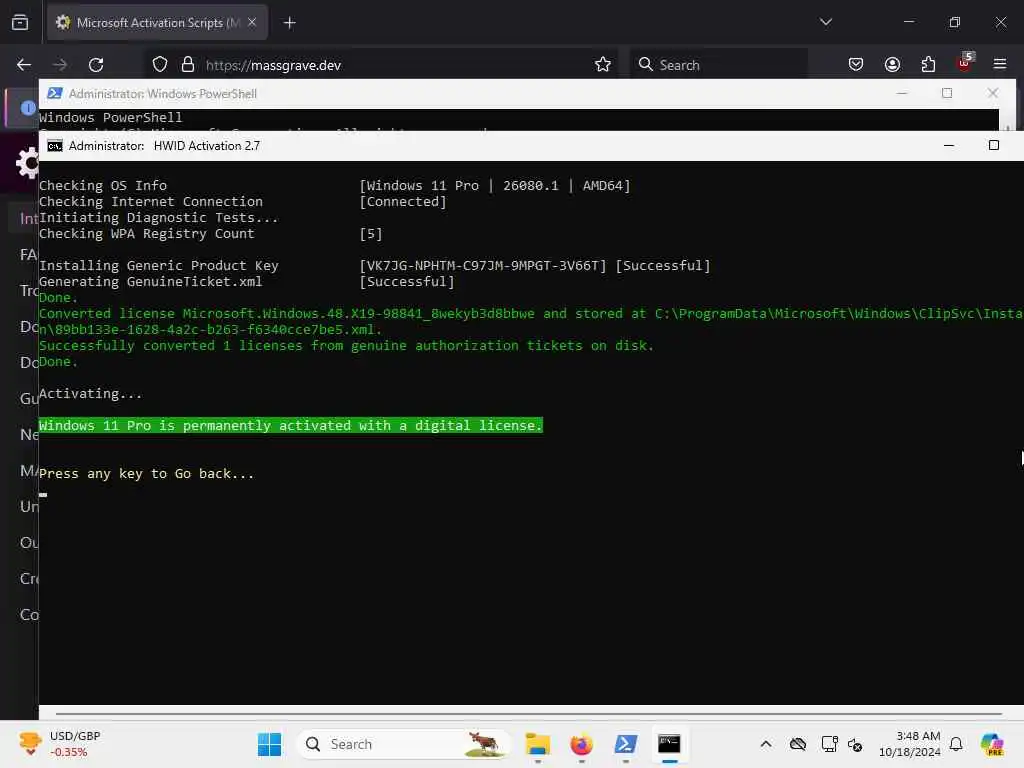1024x768 pixels.
Task: Open Firefox account icon
Action: point(892,65)
